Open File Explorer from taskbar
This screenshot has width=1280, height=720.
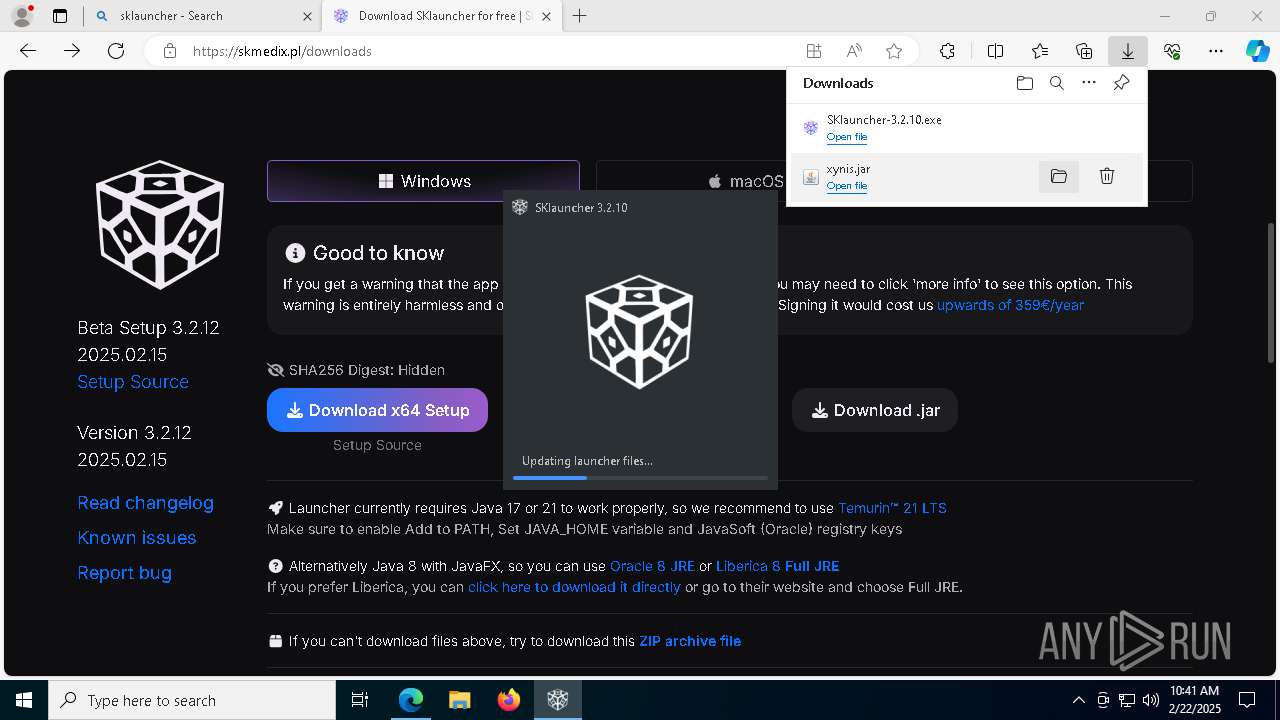click(459, 700)
